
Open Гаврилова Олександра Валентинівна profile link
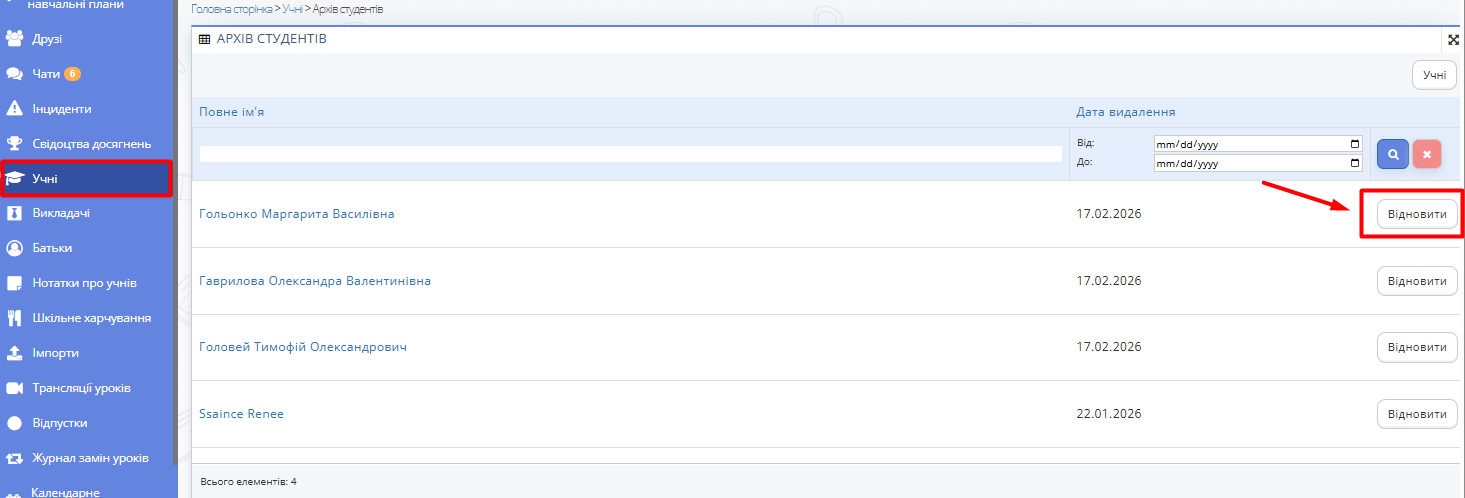315,281
